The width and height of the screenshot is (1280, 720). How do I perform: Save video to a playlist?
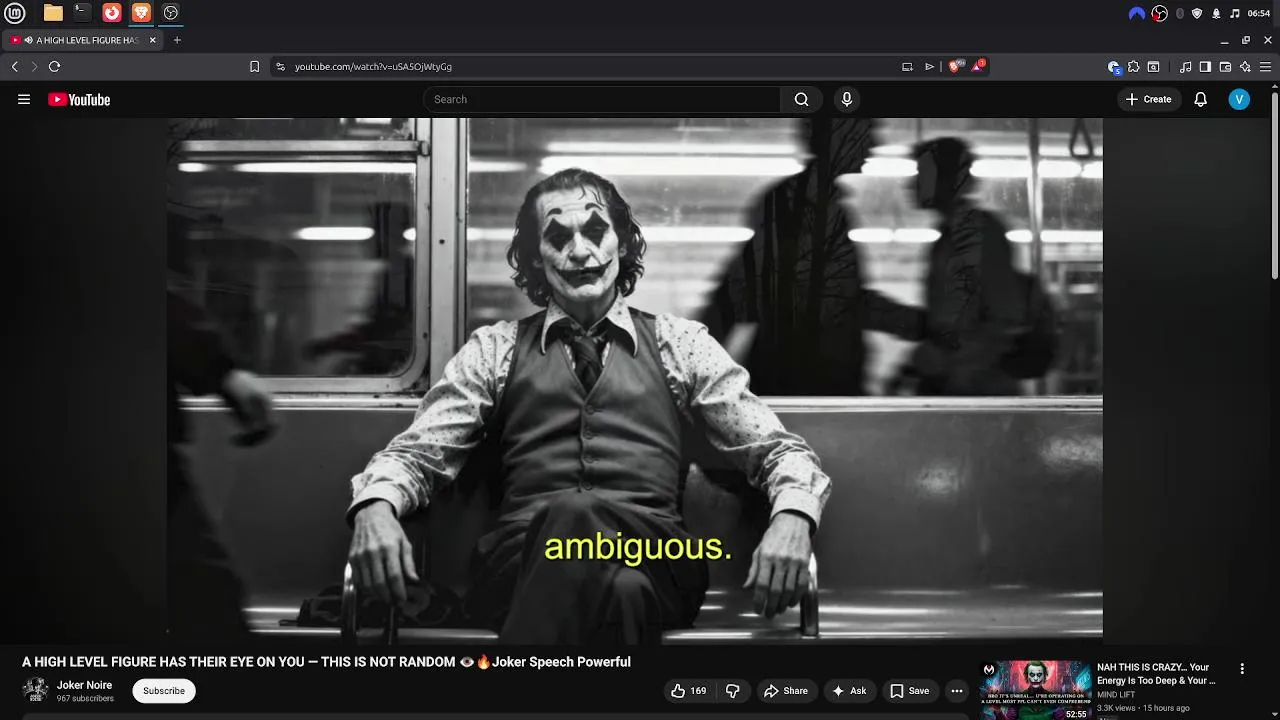tap(909, 691)
